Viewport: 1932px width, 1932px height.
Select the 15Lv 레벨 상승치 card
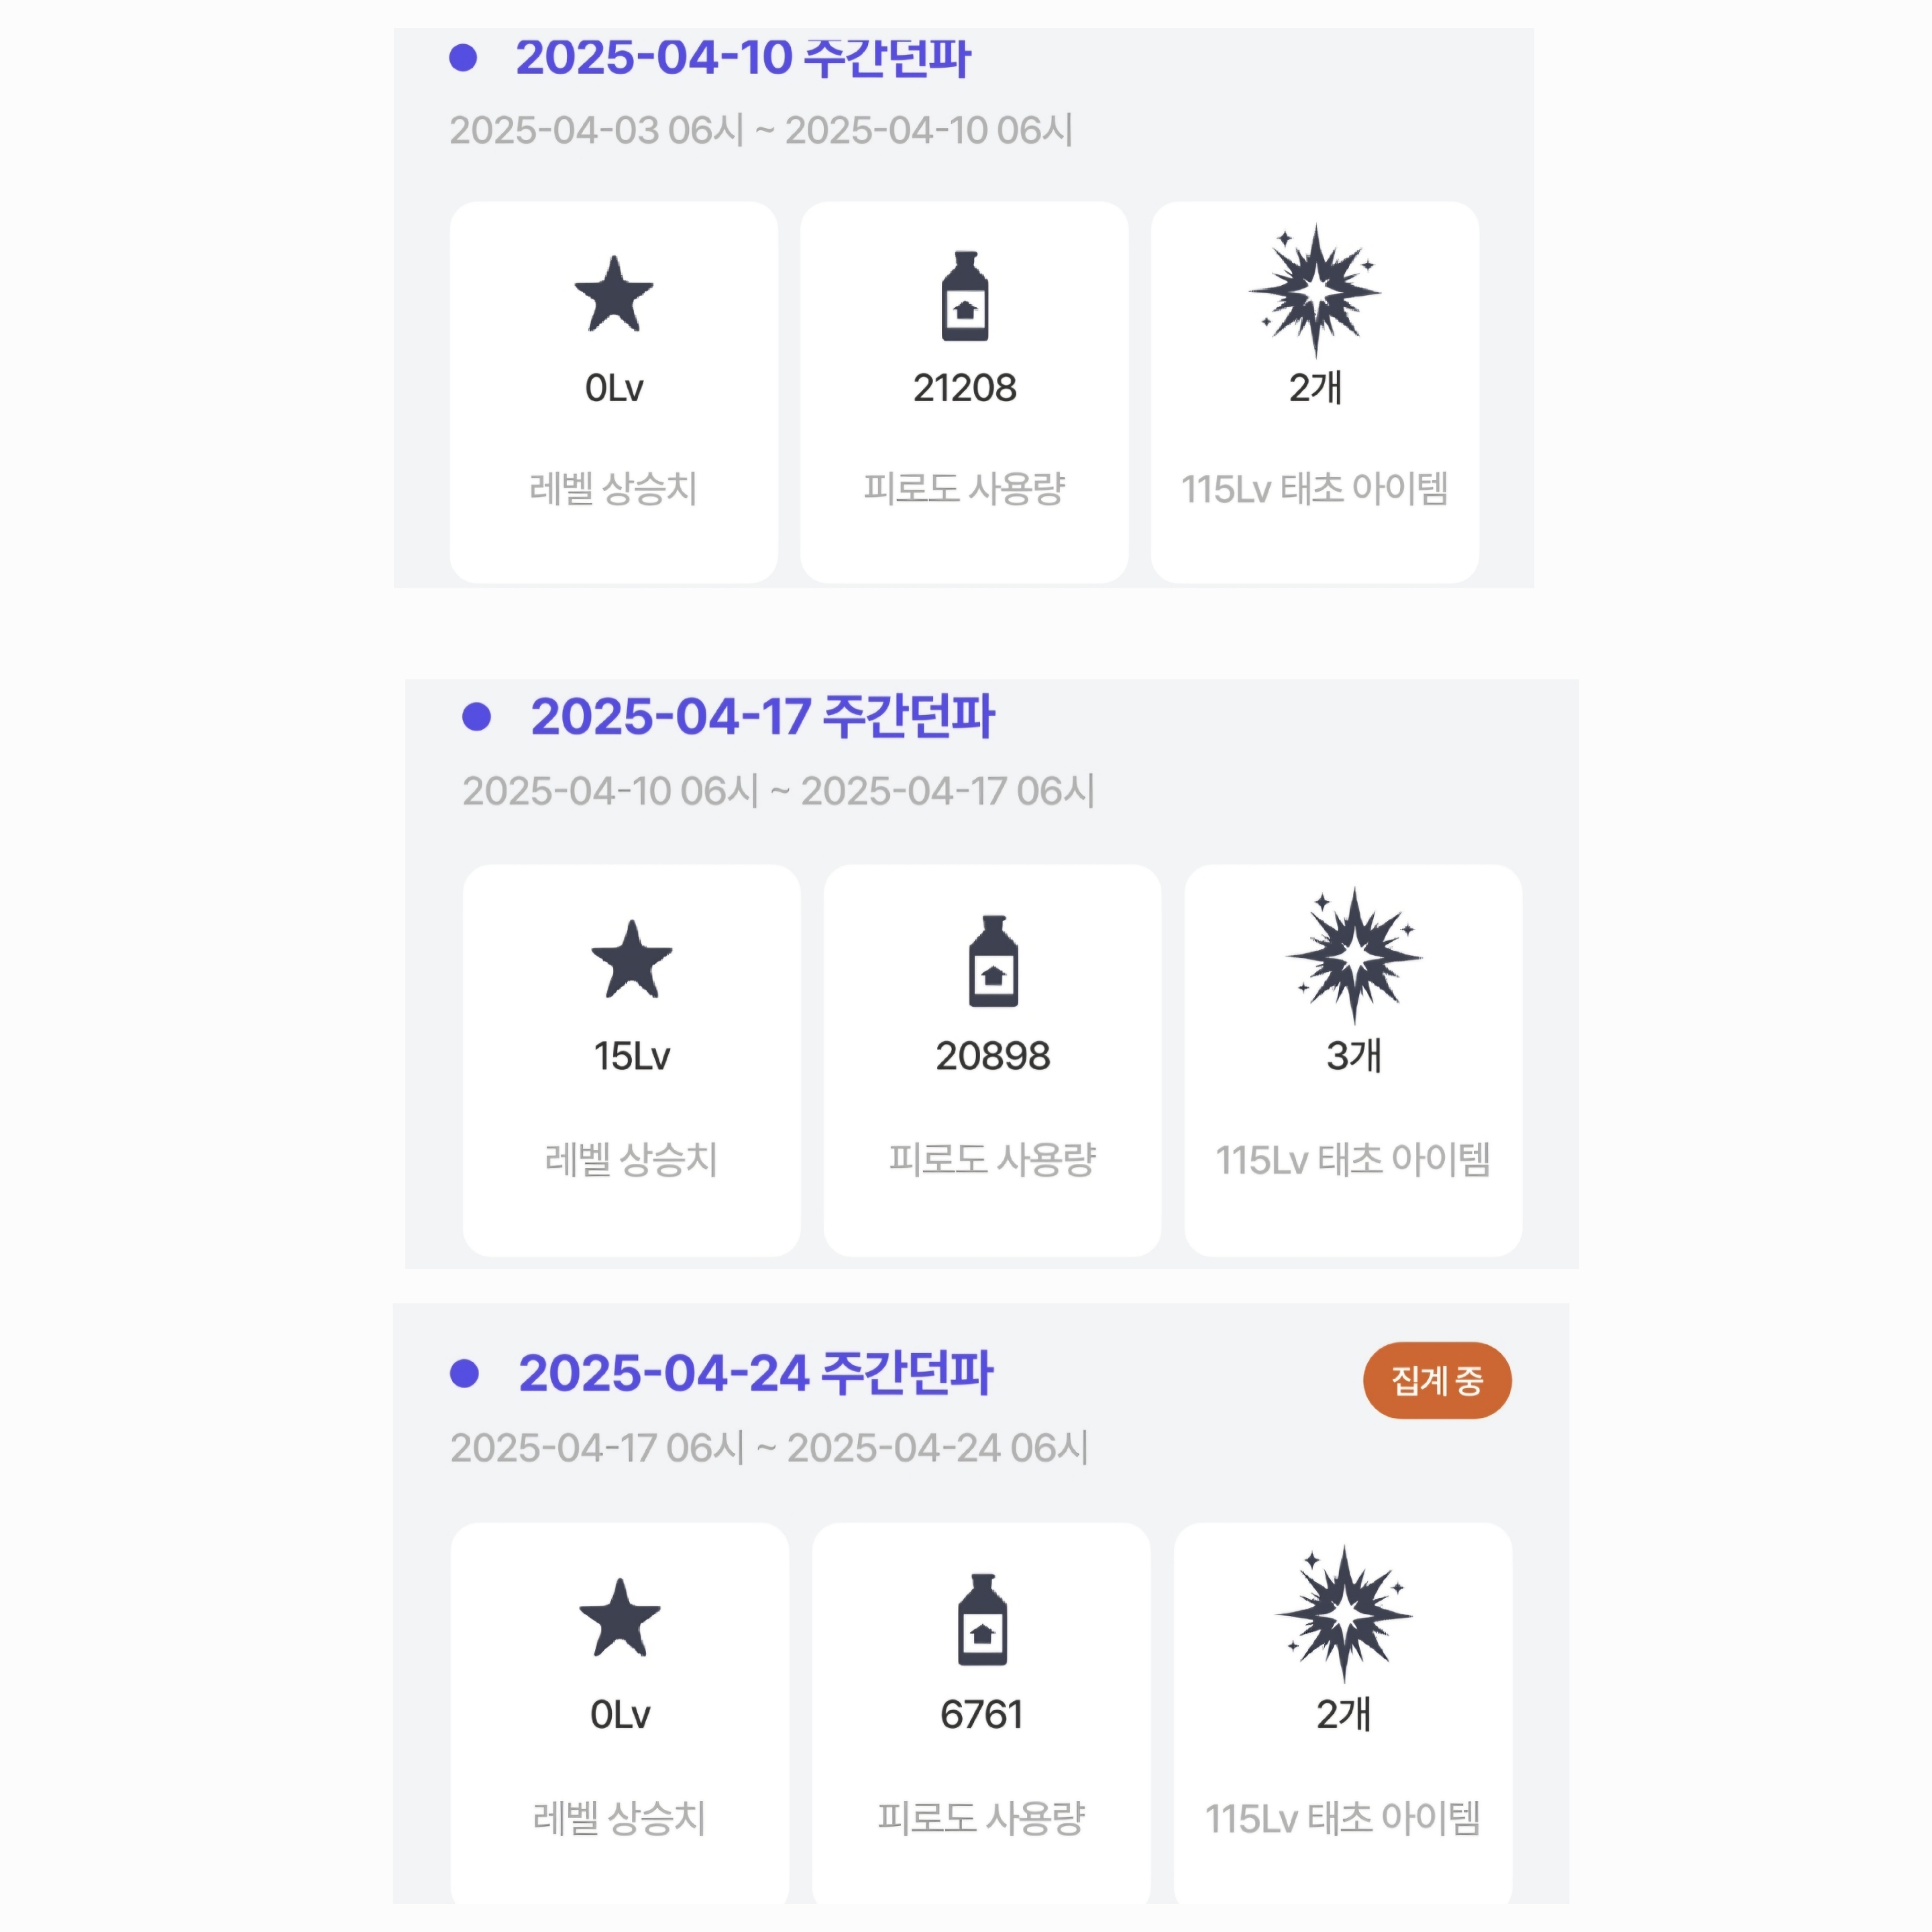(x=631, y=1060)
